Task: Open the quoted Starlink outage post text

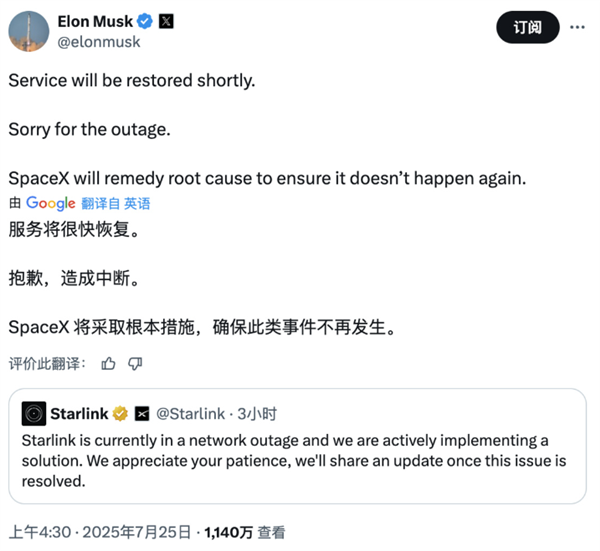Action: click(290, 460)
